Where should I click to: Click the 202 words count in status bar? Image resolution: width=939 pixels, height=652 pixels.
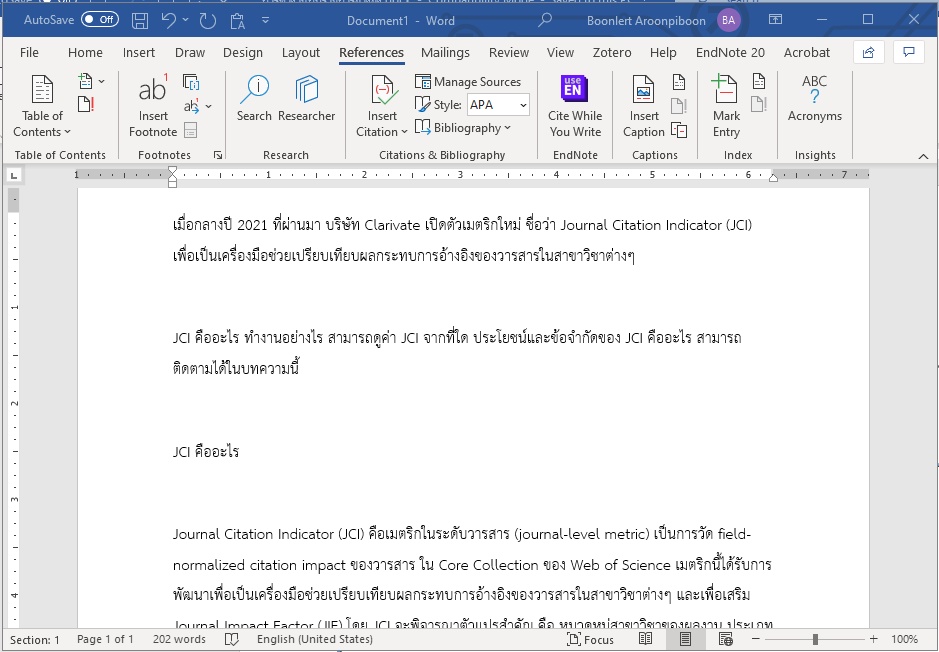click(x=179, y=639)
